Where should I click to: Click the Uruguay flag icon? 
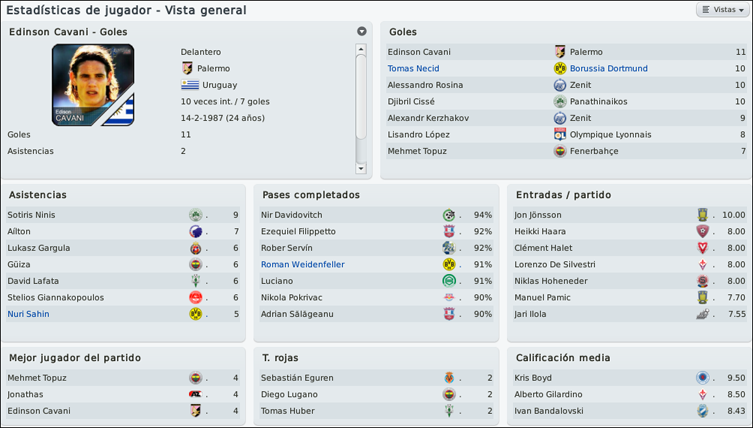click(190, 85)
